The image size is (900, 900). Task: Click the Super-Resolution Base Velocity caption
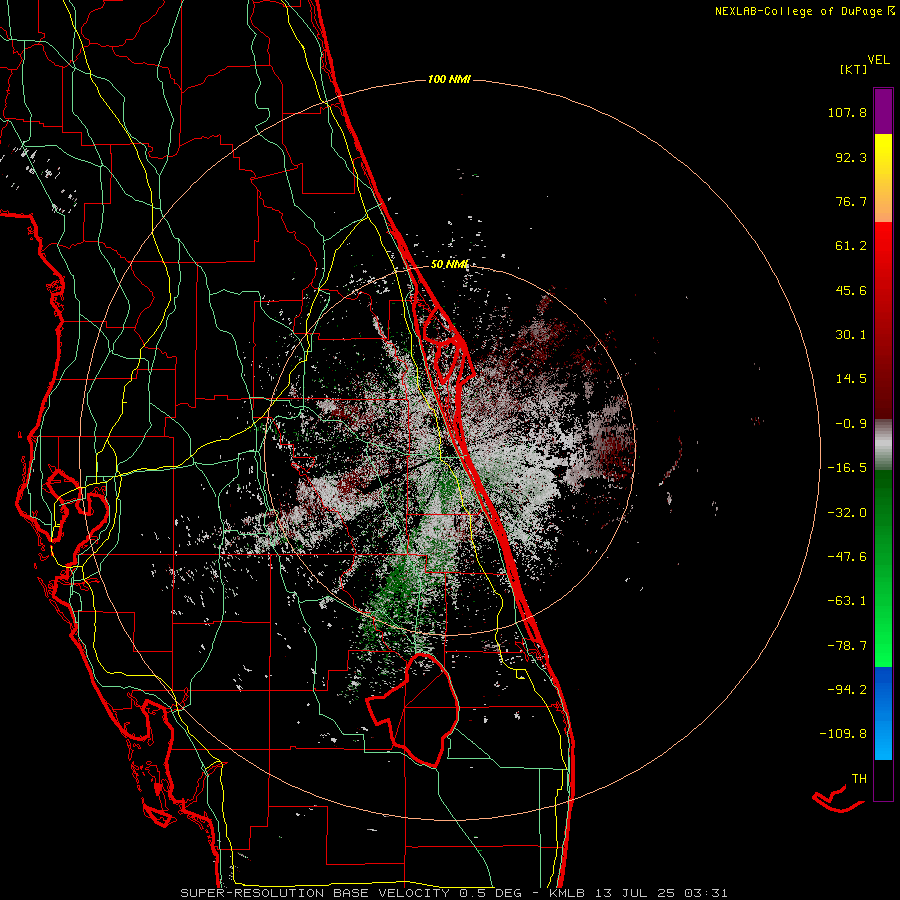click(x=454, y=893)
